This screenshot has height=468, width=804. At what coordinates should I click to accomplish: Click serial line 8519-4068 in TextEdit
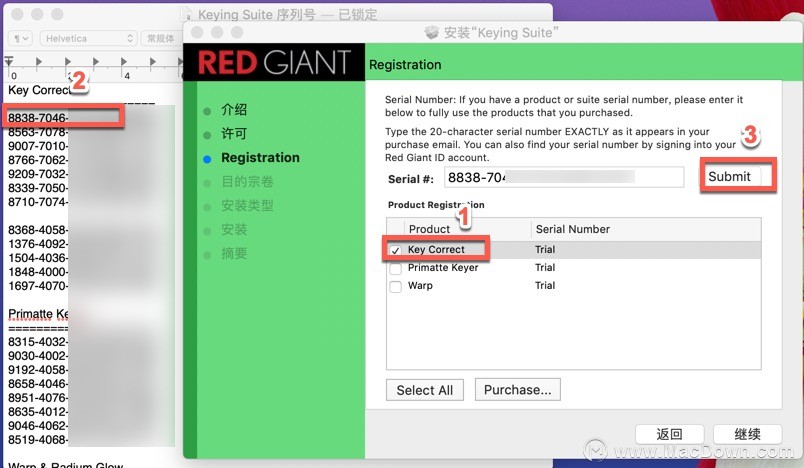[37, 439]
